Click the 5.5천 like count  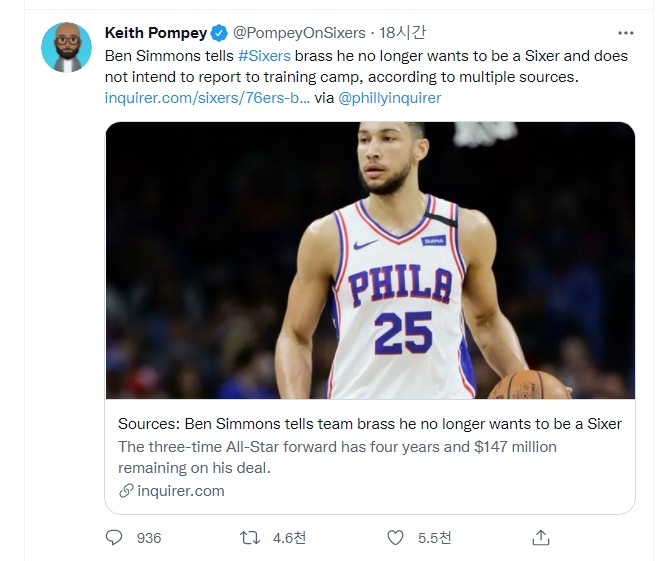(435, 538)
